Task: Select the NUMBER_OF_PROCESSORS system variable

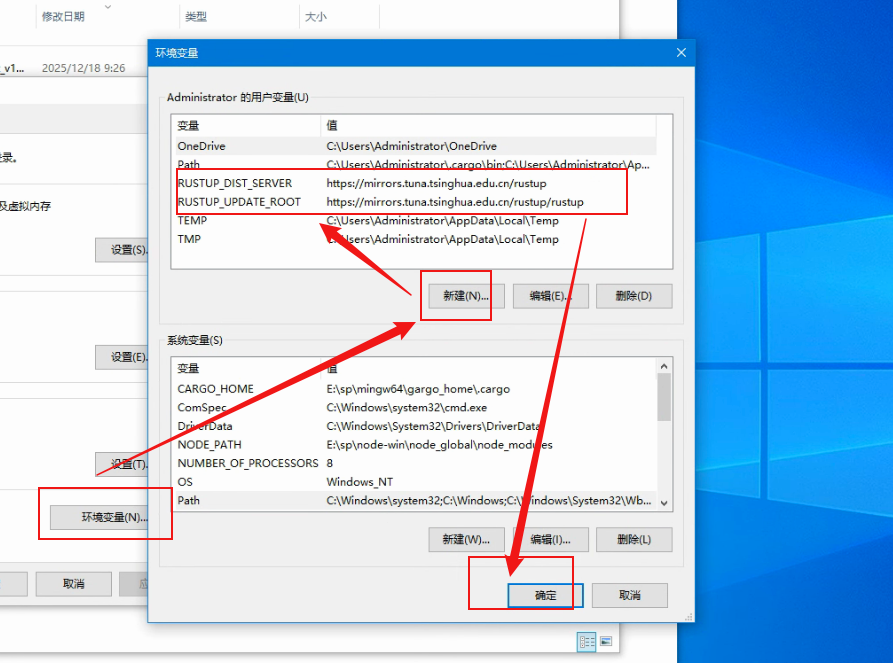Action: click(x=414, y=464)
